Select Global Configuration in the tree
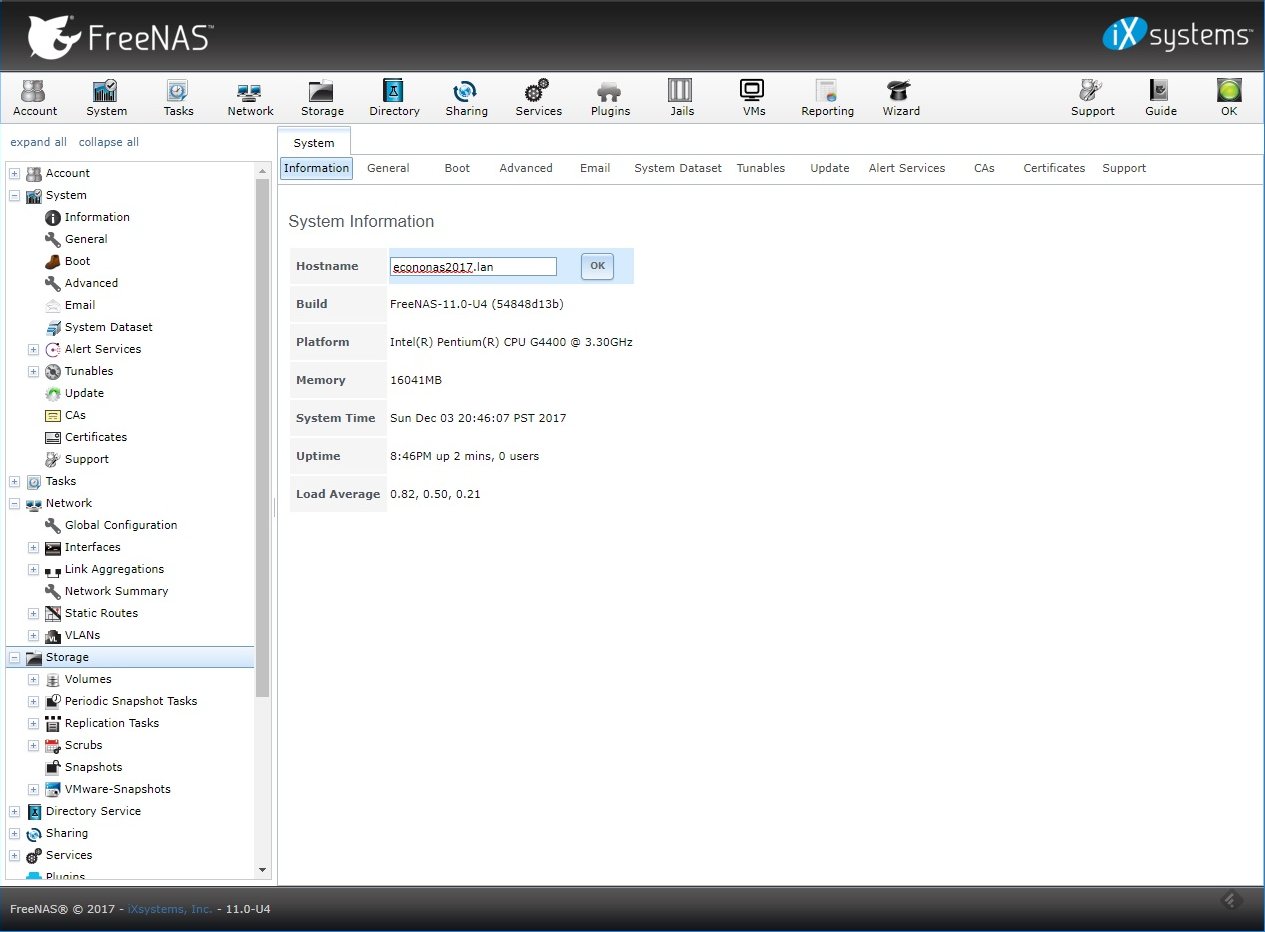Screen dimensions: 1265x932 [x=120, y=525]
